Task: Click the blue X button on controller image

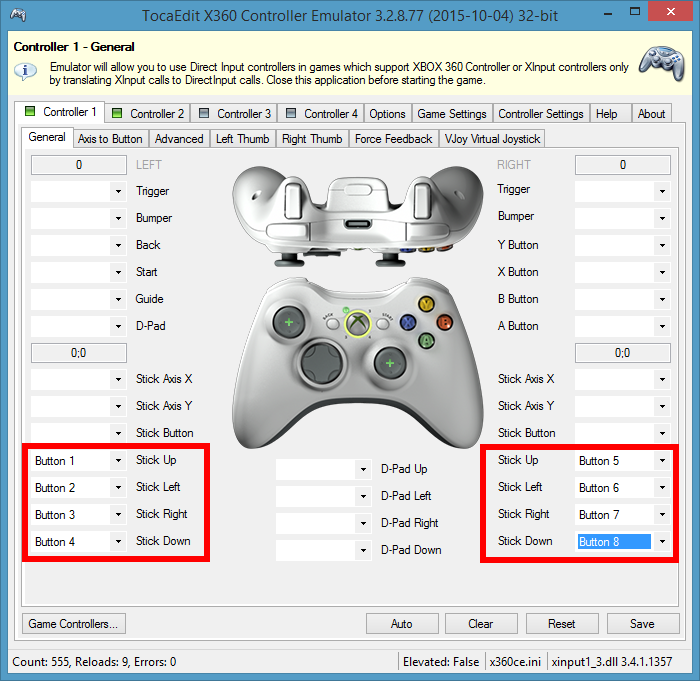Action: pos(408,322)
